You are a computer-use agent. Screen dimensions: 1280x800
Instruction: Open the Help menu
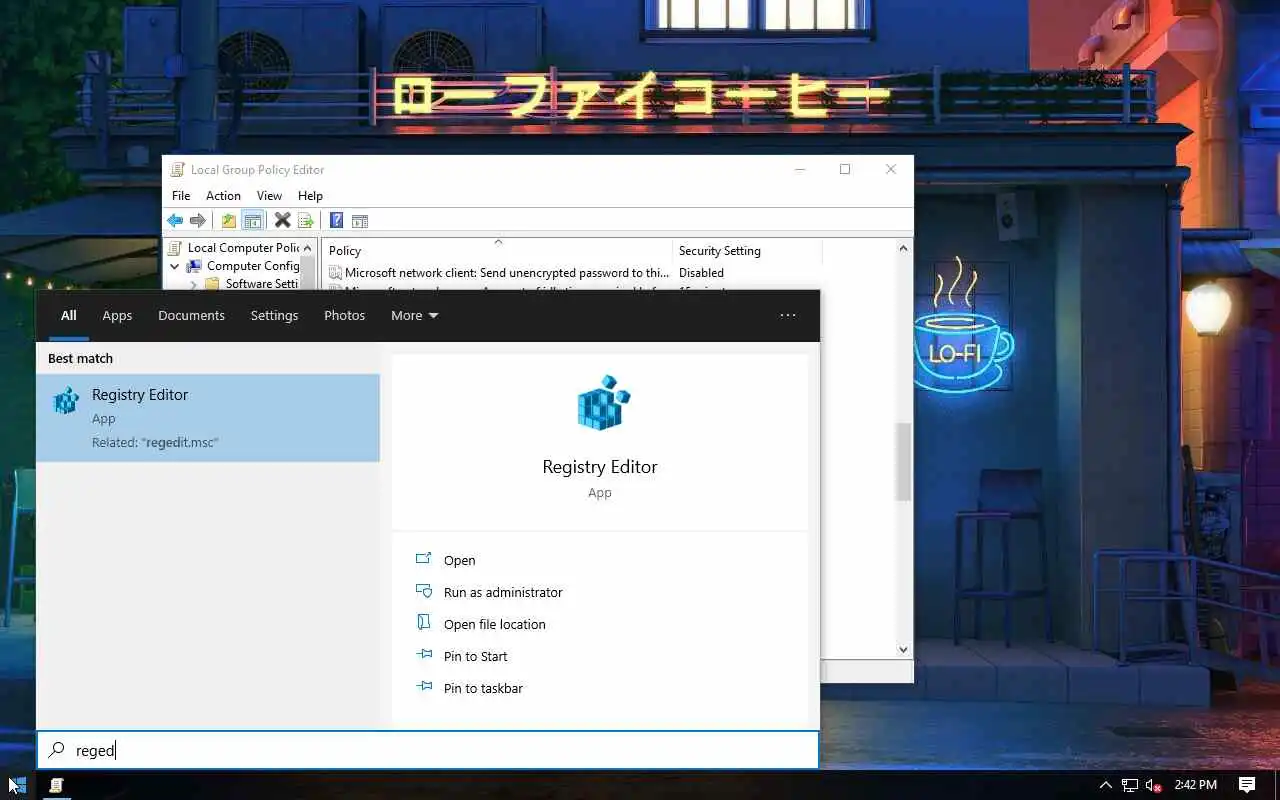point(310,196)
